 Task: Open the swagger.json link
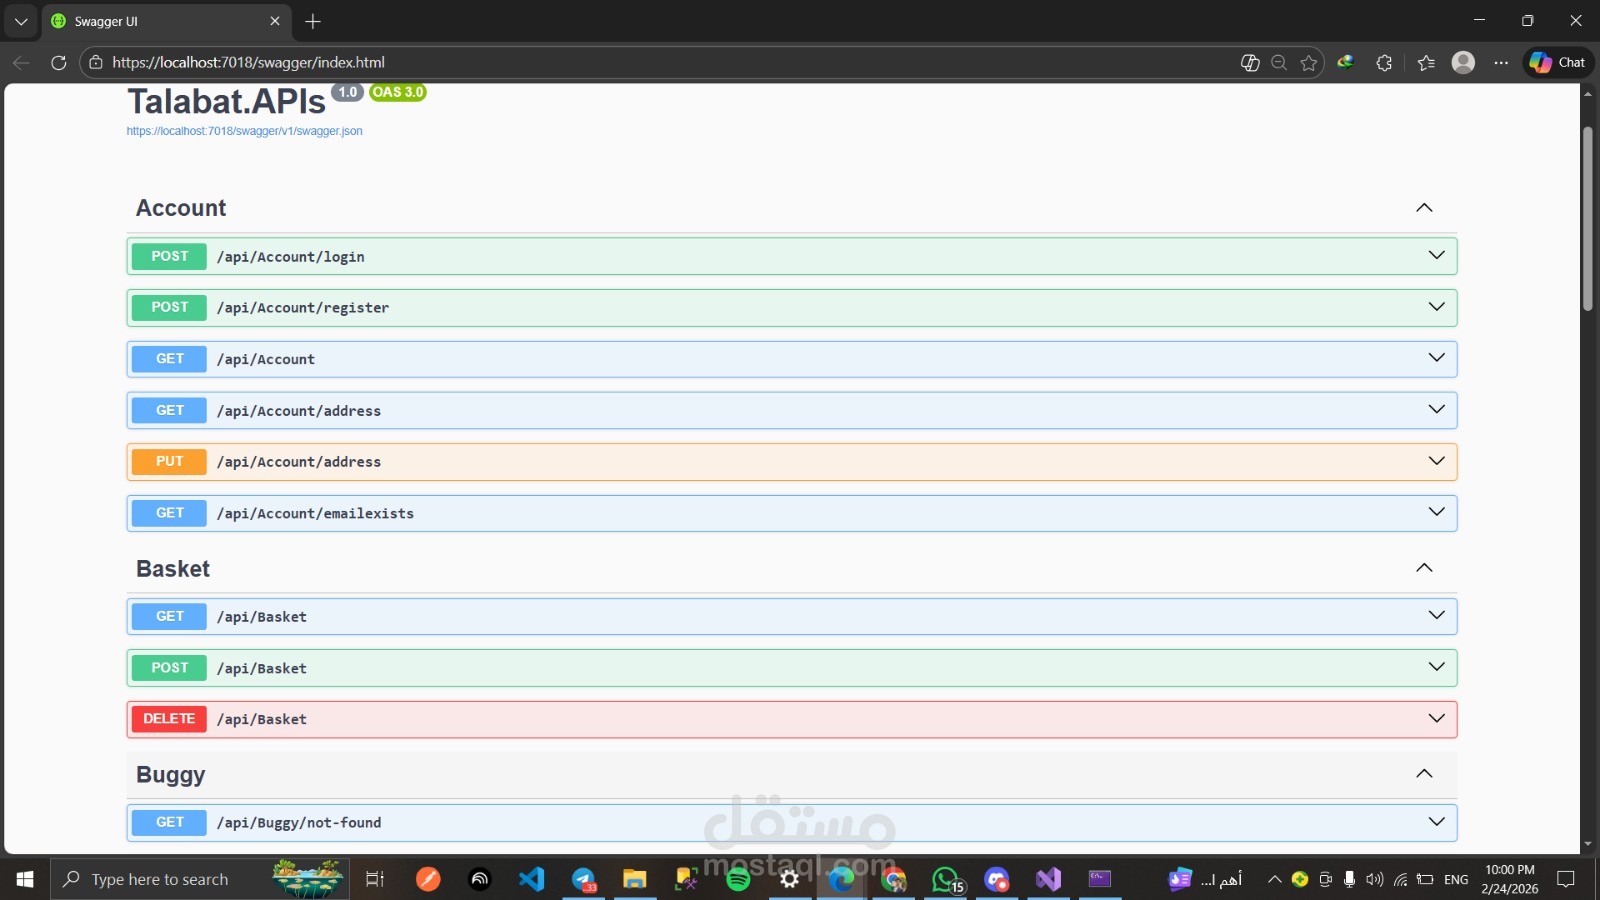[x=244, y=131]
